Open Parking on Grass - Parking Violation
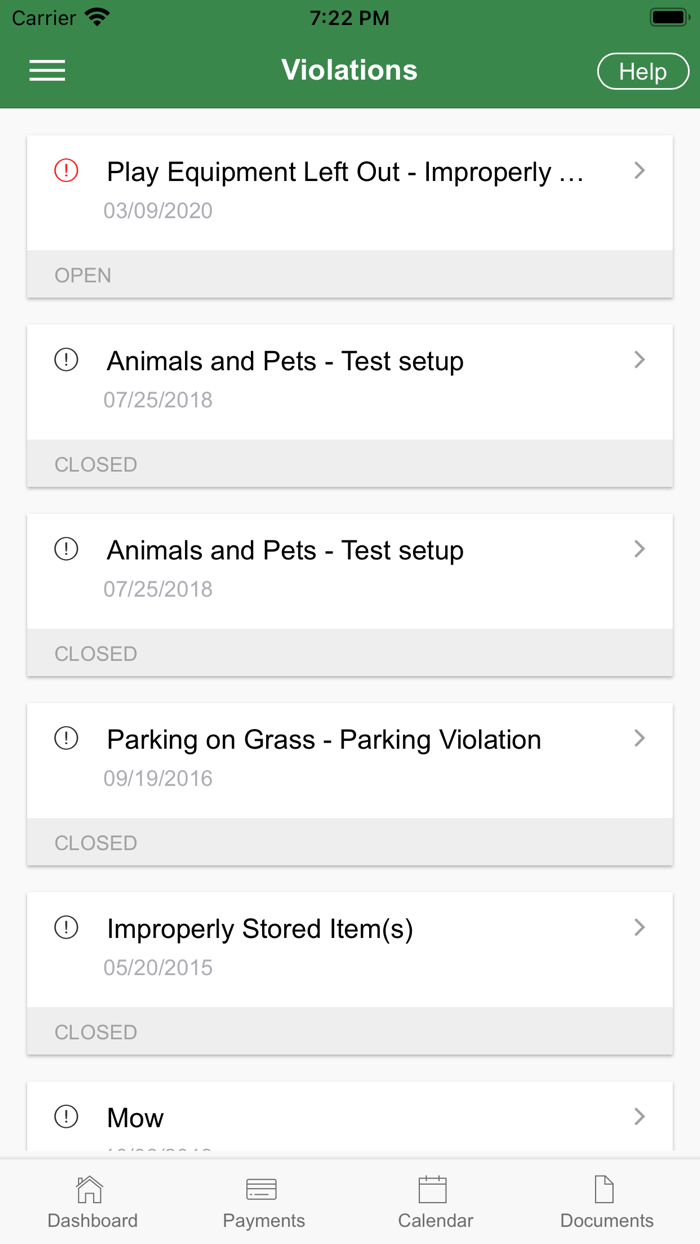The image size is (700, 1244). pyautogui.click(x=324, y=740)
